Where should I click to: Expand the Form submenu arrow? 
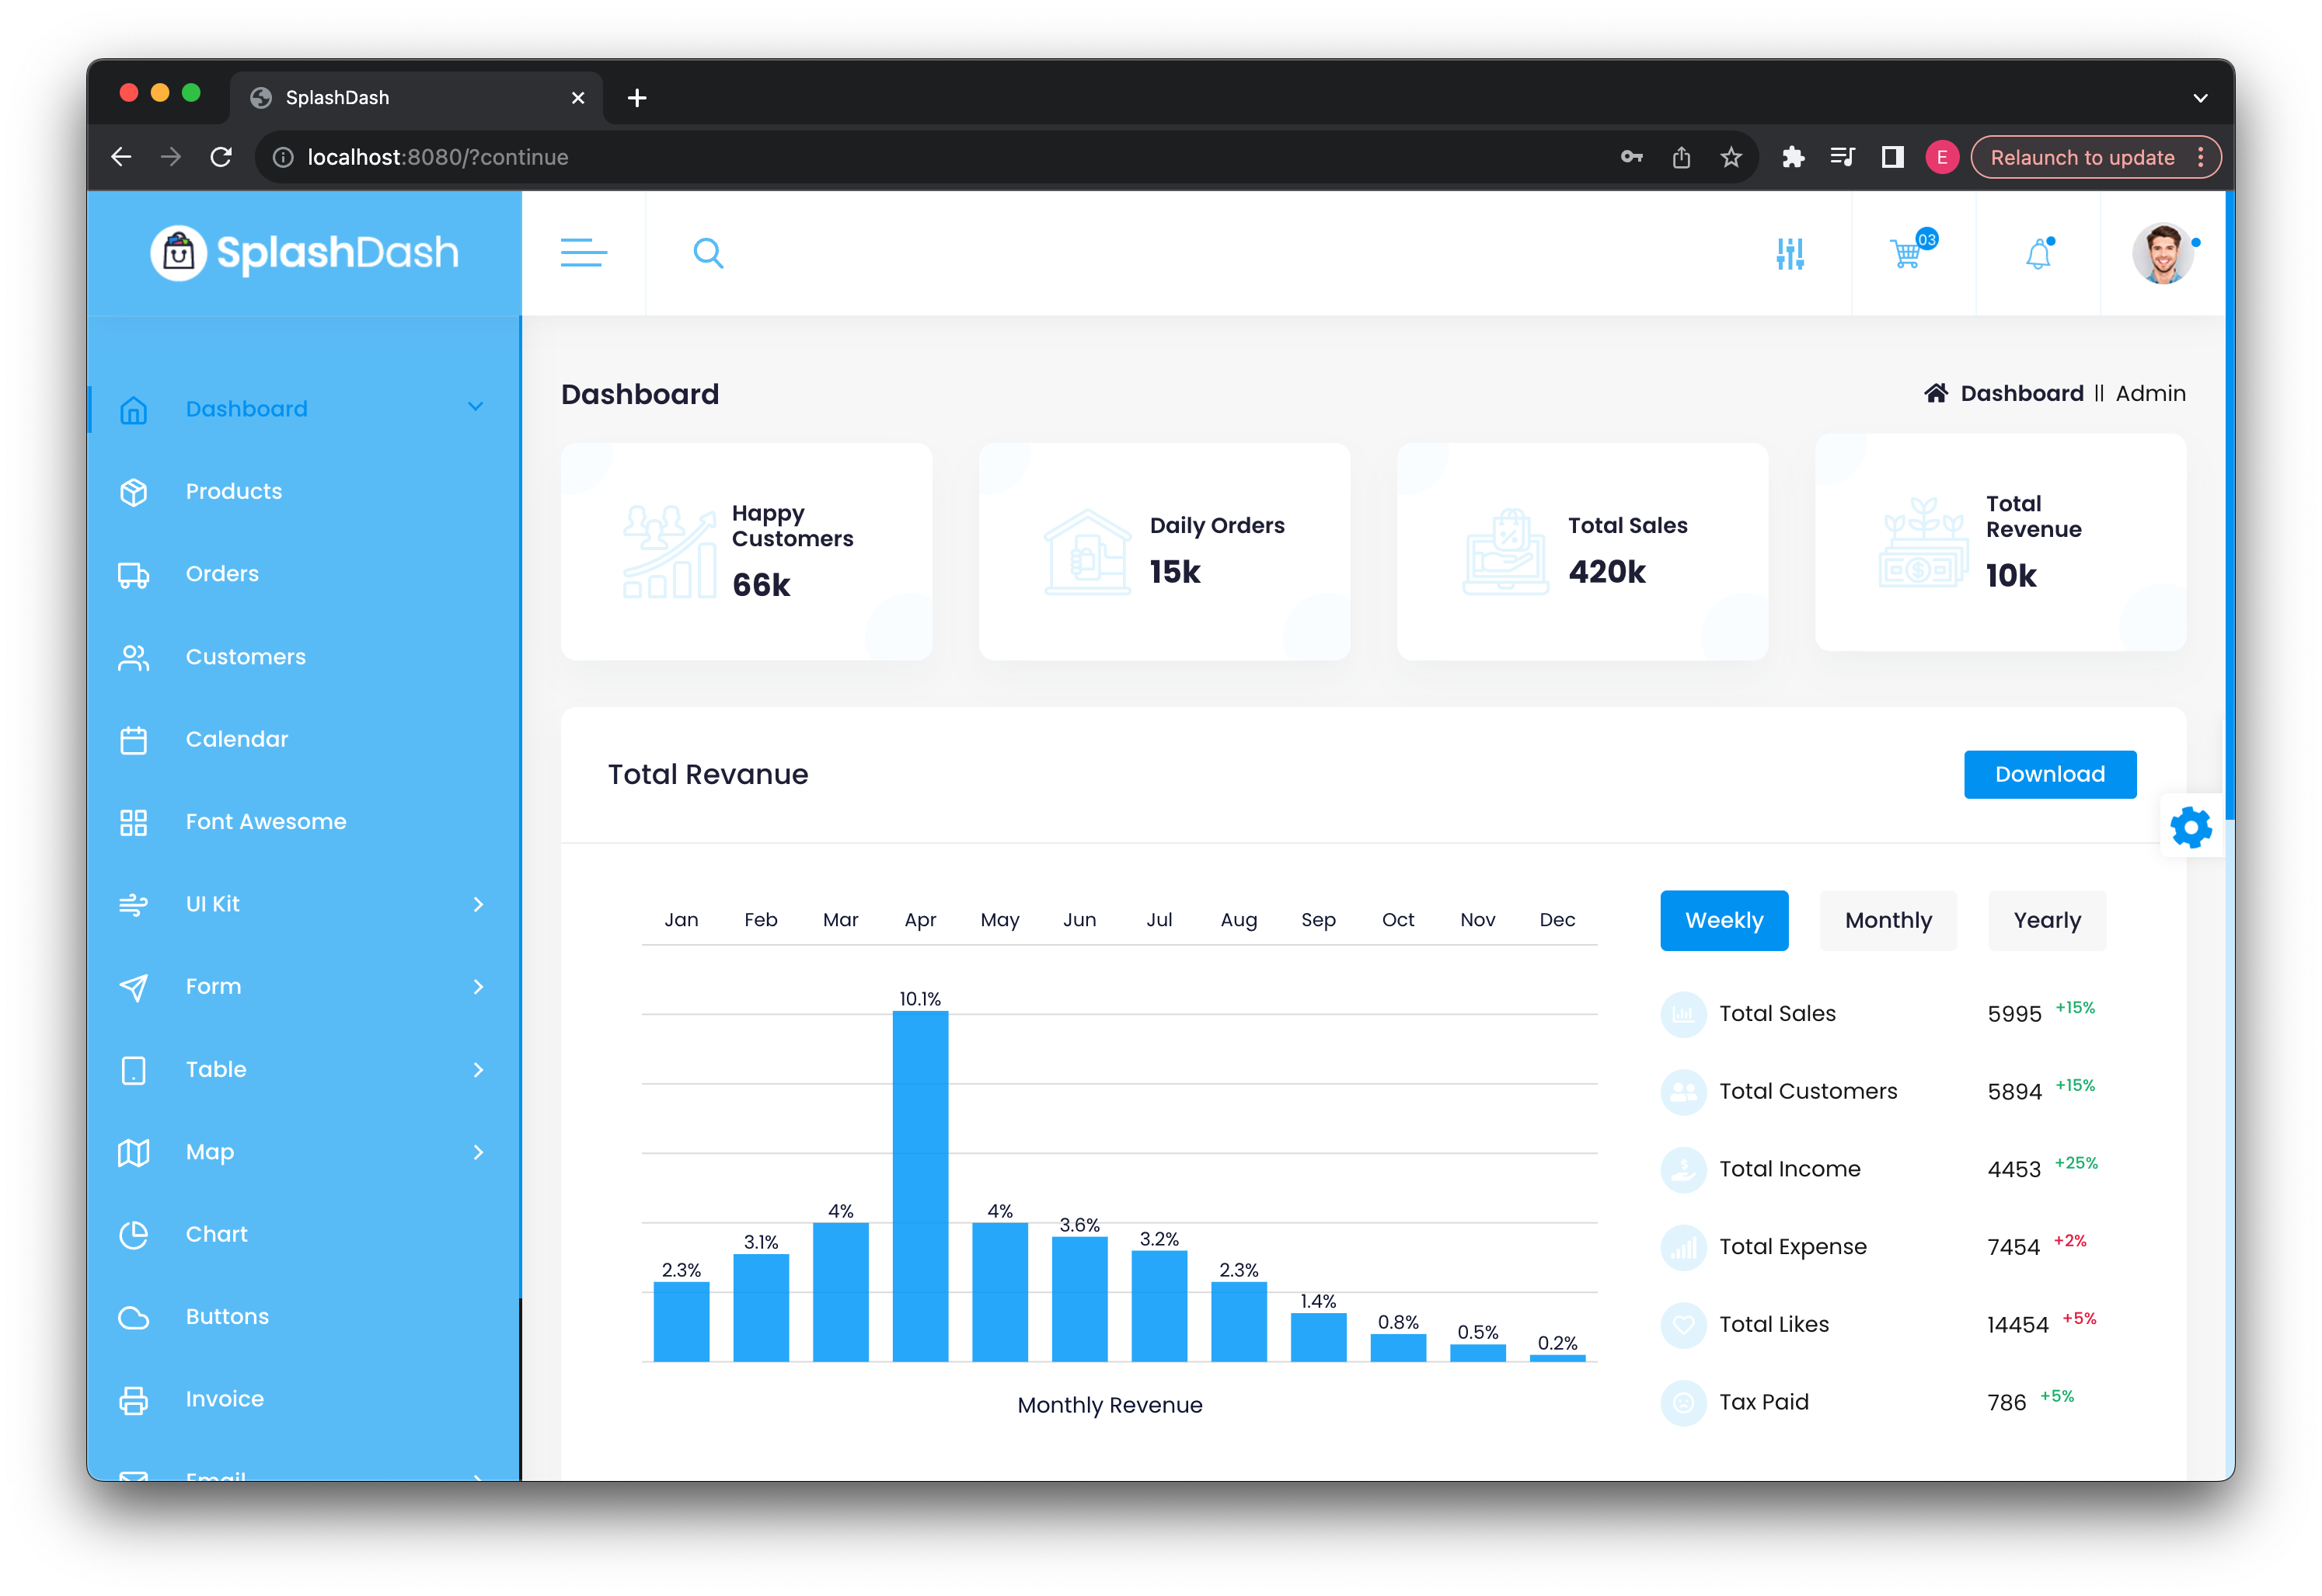coord(478,987)
